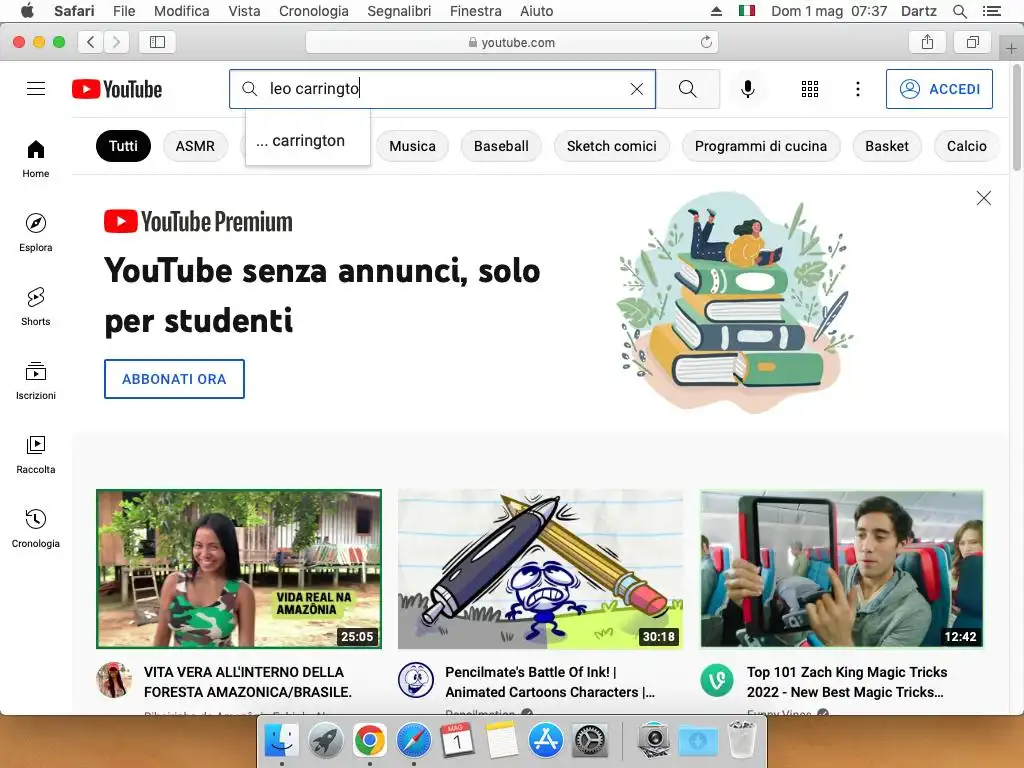Click the ABBONATI ORA button
This screenshot has width=1024, height=768.
point(174,379)
